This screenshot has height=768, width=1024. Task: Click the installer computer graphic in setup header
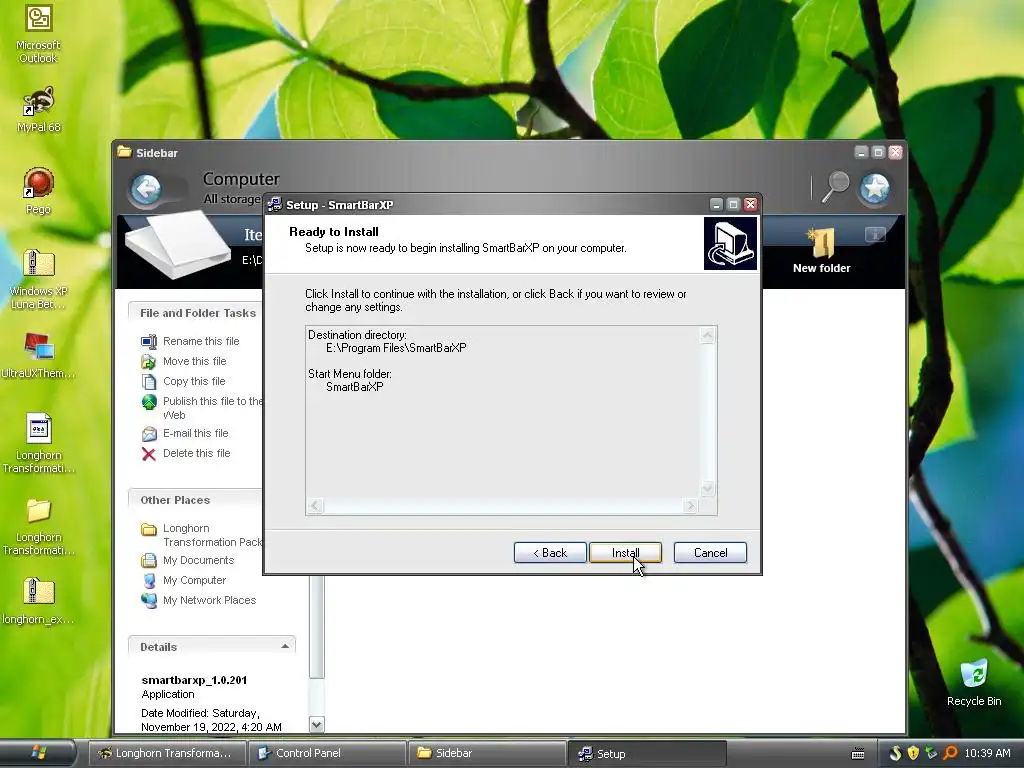click(730, 244)
